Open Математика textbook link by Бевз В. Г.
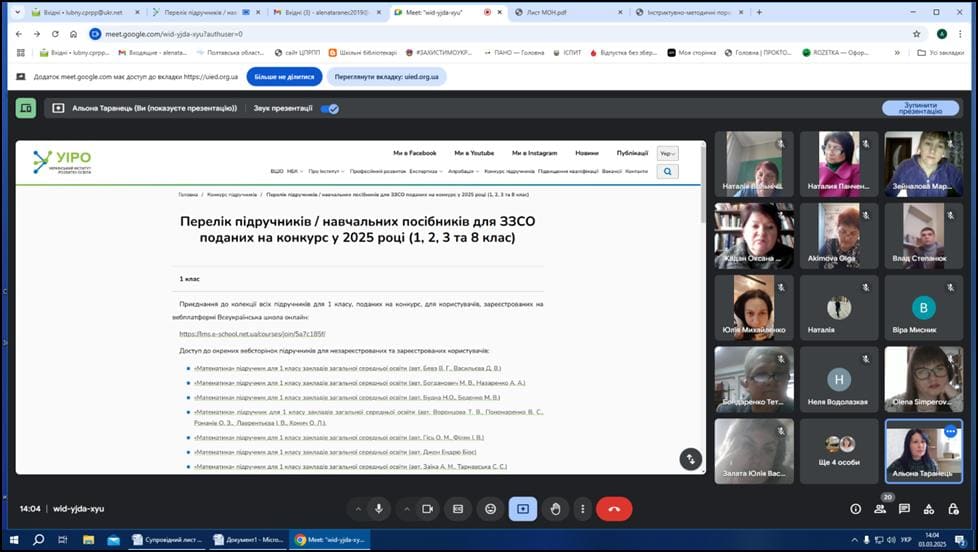This screenshot has height=552, width=978. pyautogui.click(x=347, y=368)
